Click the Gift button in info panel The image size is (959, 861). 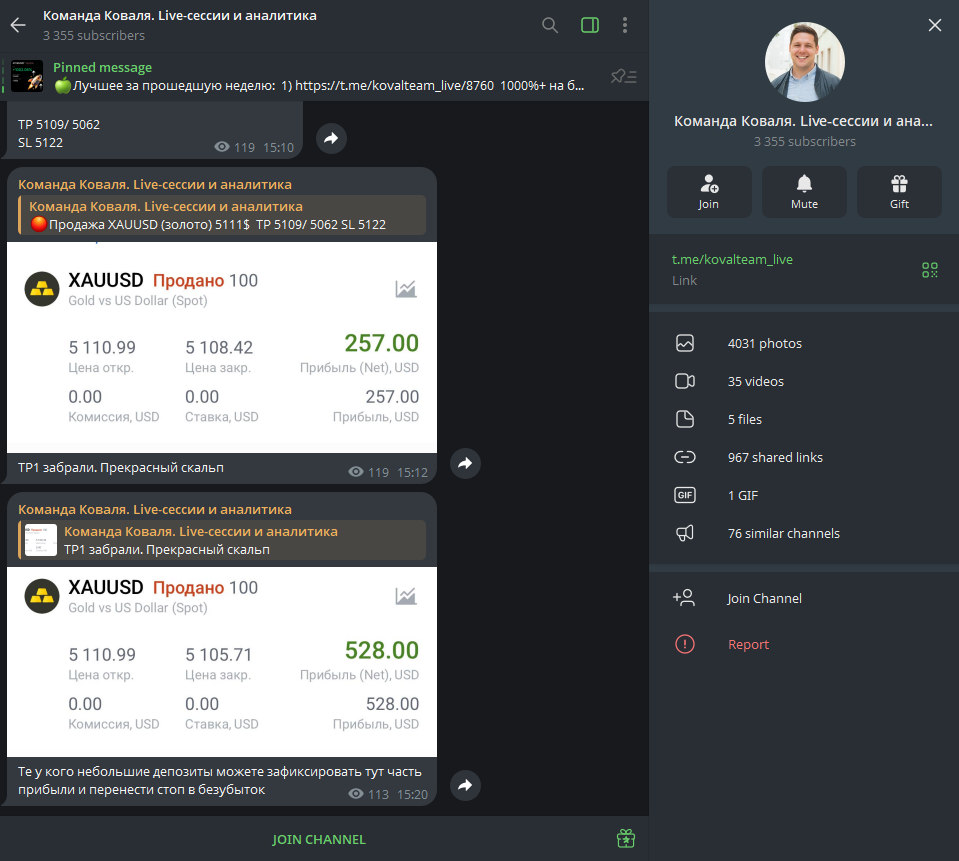(899, 192)
